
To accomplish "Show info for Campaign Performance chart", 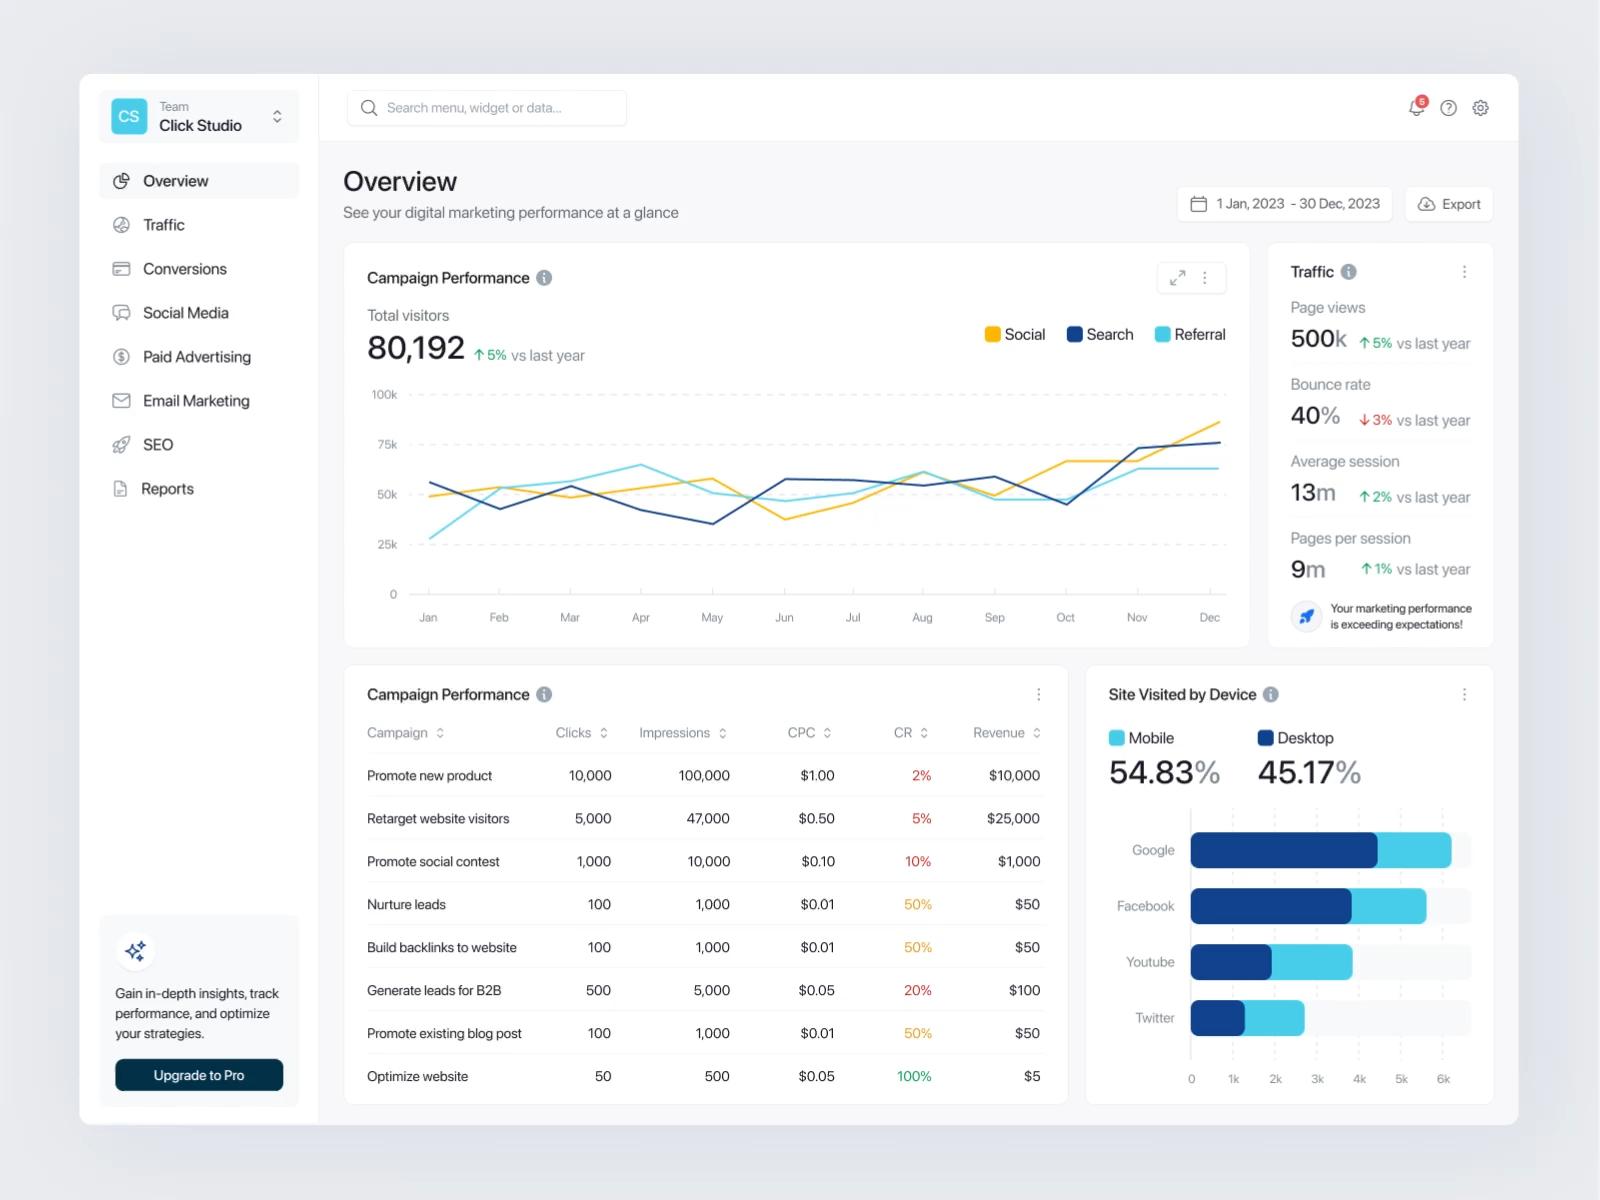I will point(544,278).
